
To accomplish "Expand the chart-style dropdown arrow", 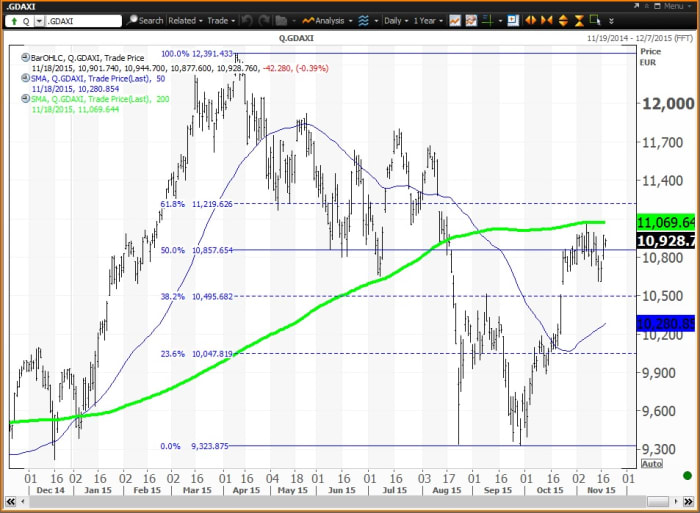I will pyautogui.click(x=376, y=21).
